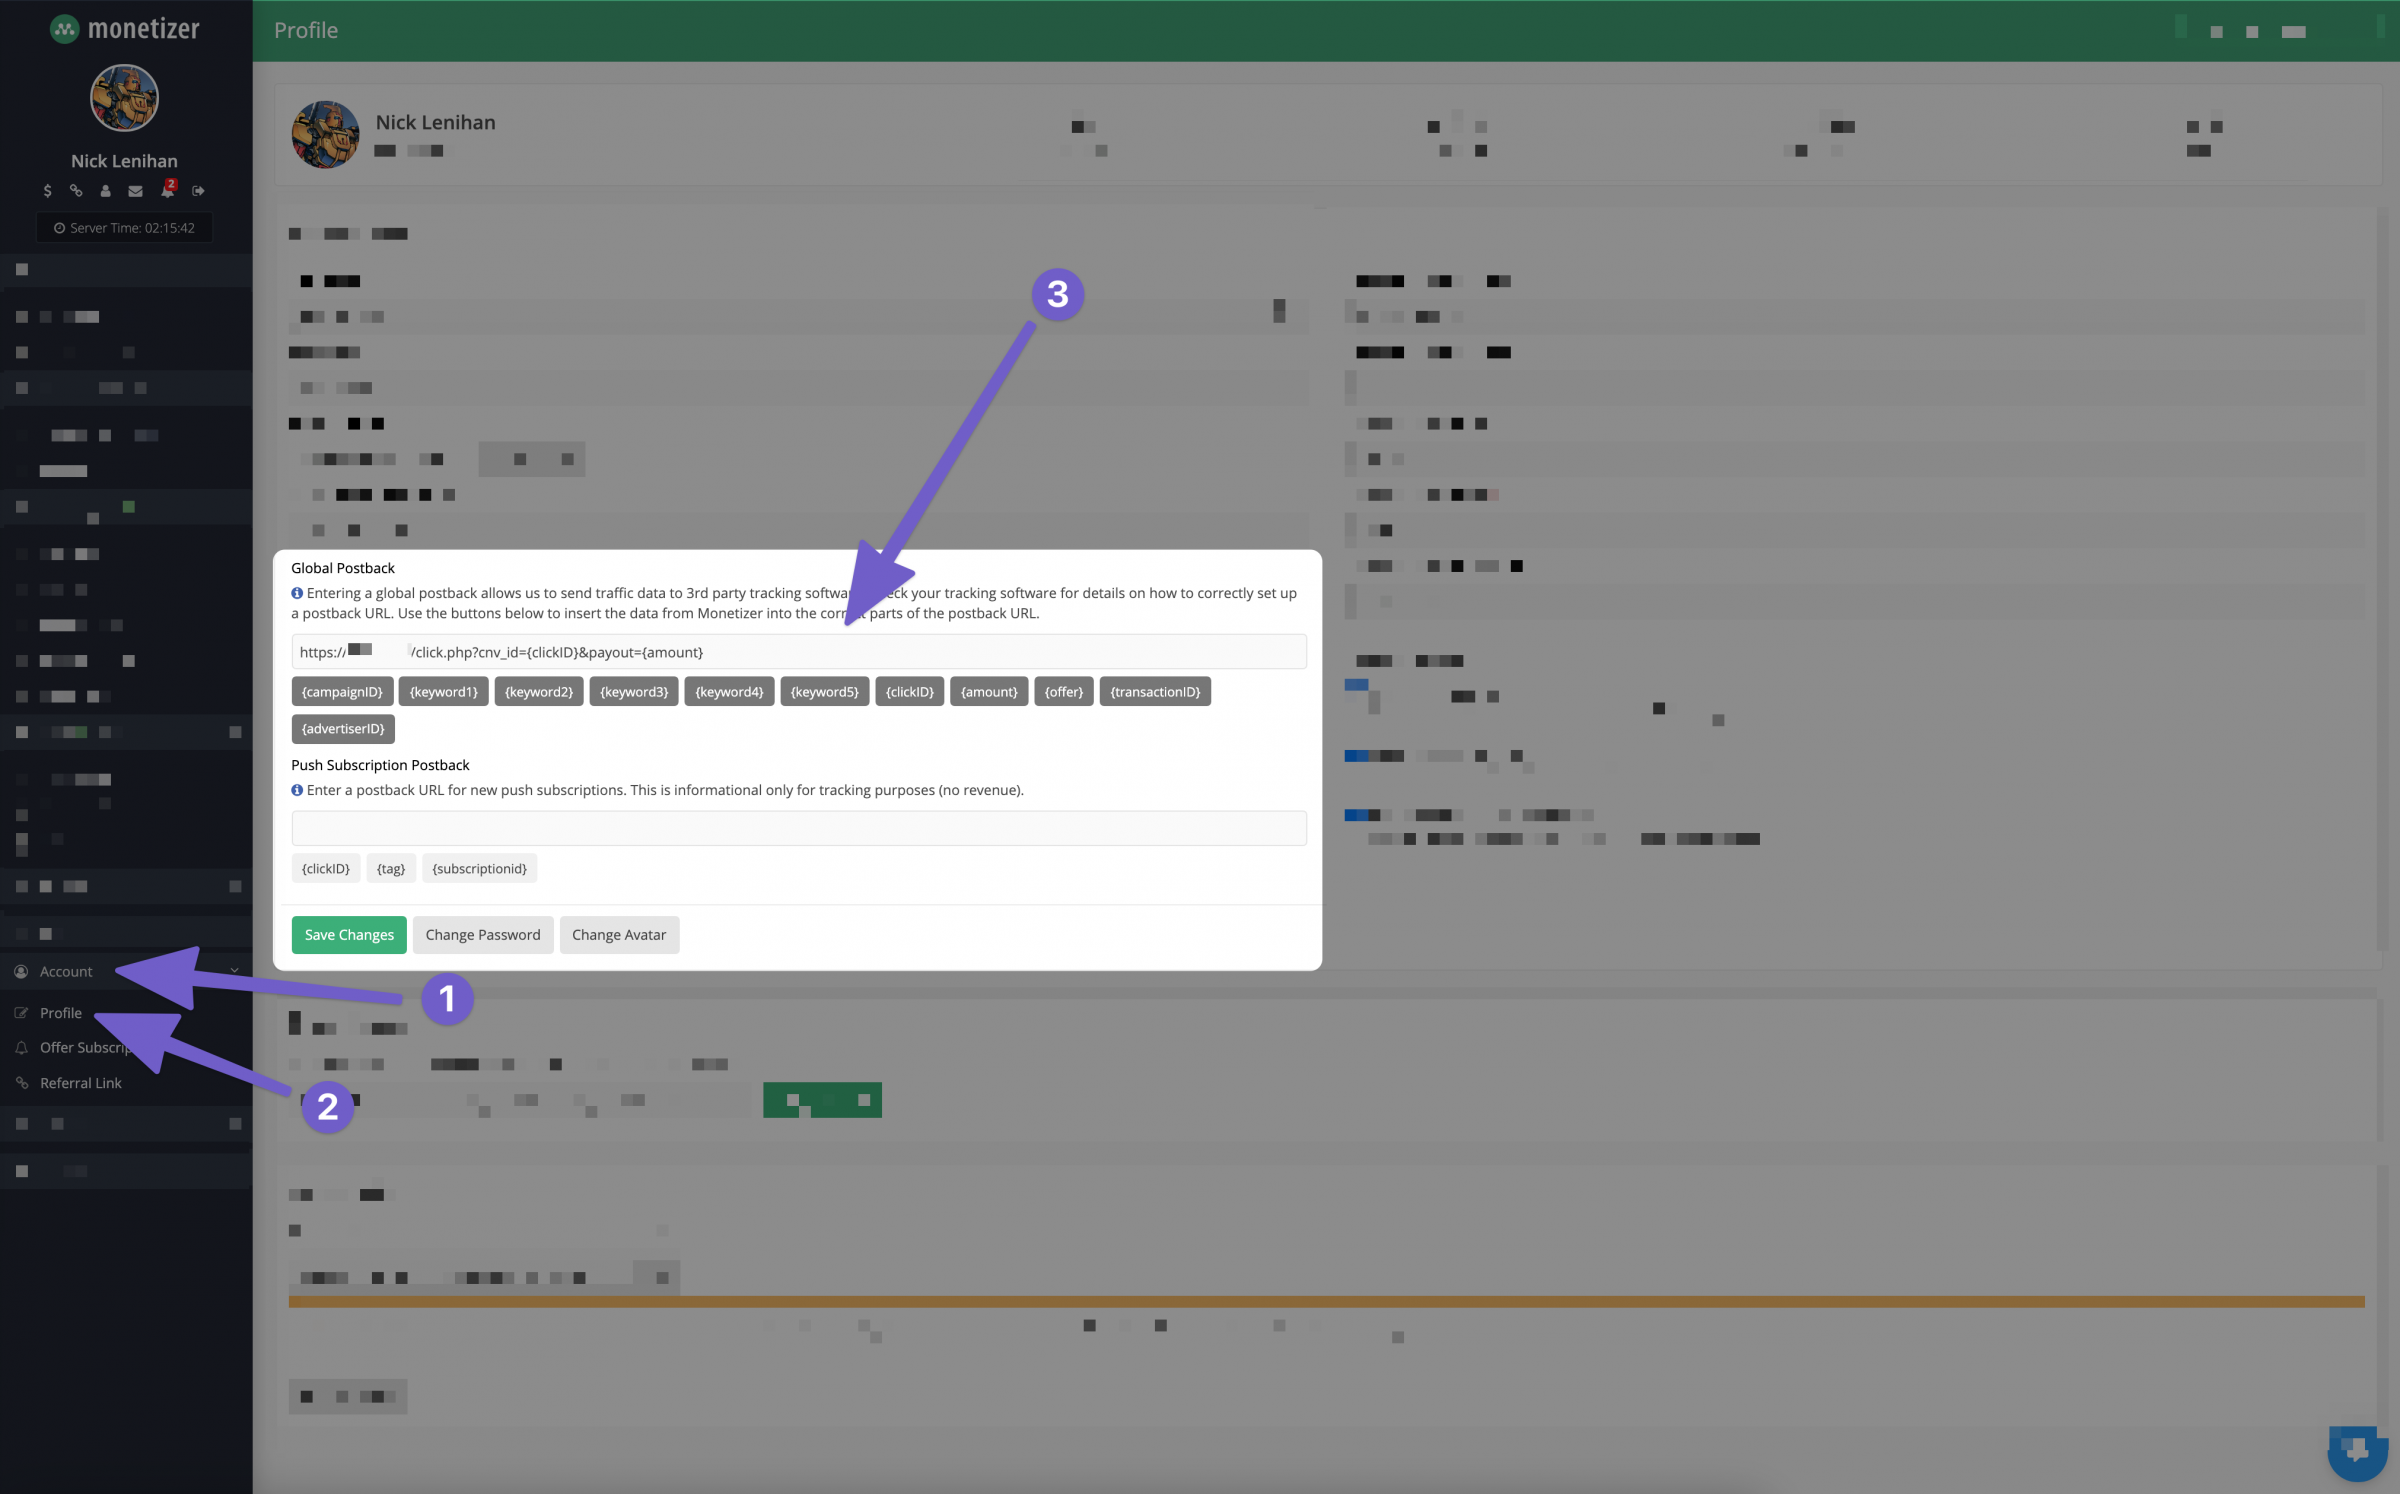Click the logout arrow icon
2400x1494 pixels.
click(x=198, y=190)
